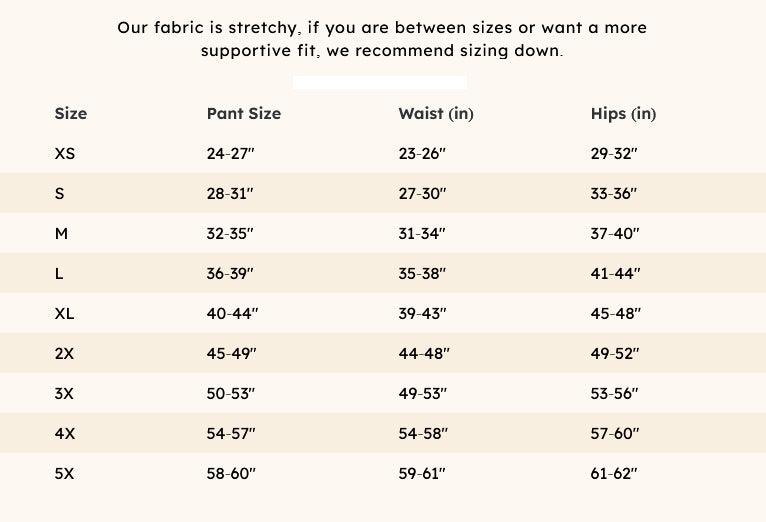
Task: Select the 5X size row label
Action: tap(65, 474)
